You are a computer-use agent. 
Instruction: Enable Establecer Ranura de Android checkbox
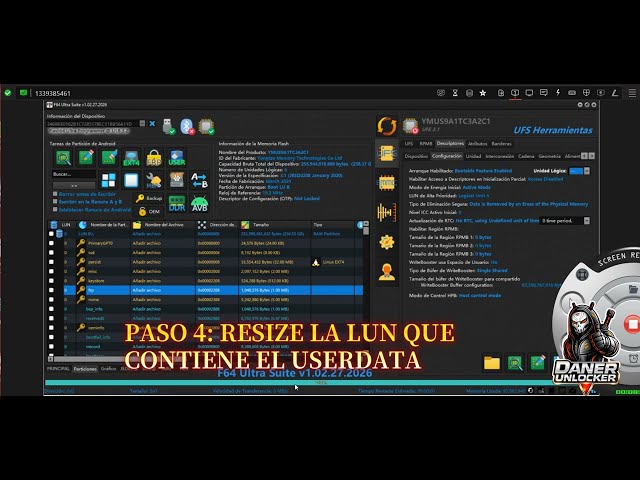coord(55,209)
